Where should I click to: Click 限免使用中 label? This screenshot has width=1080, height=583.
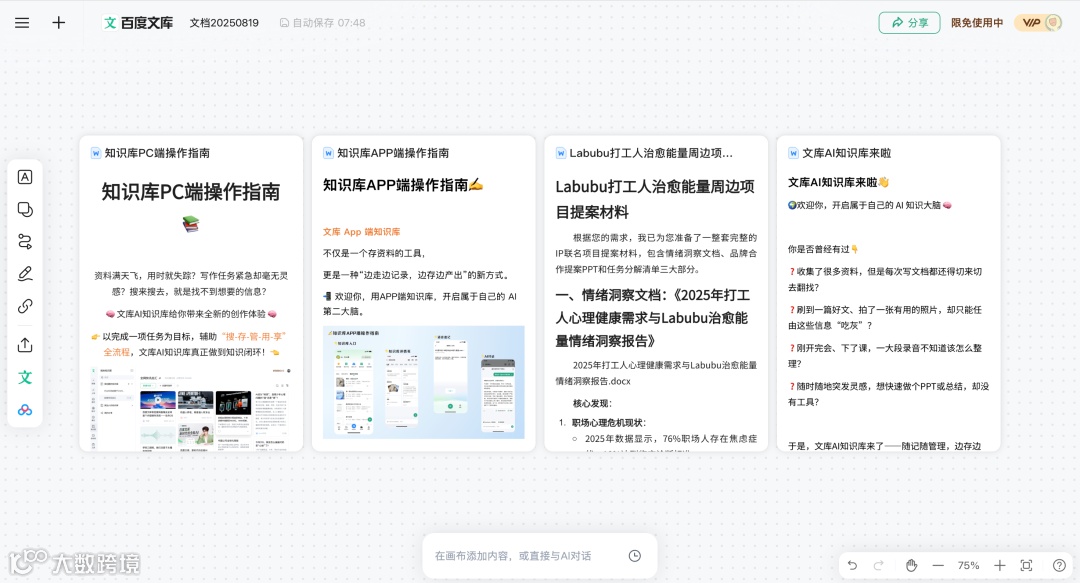click(977, 23)
